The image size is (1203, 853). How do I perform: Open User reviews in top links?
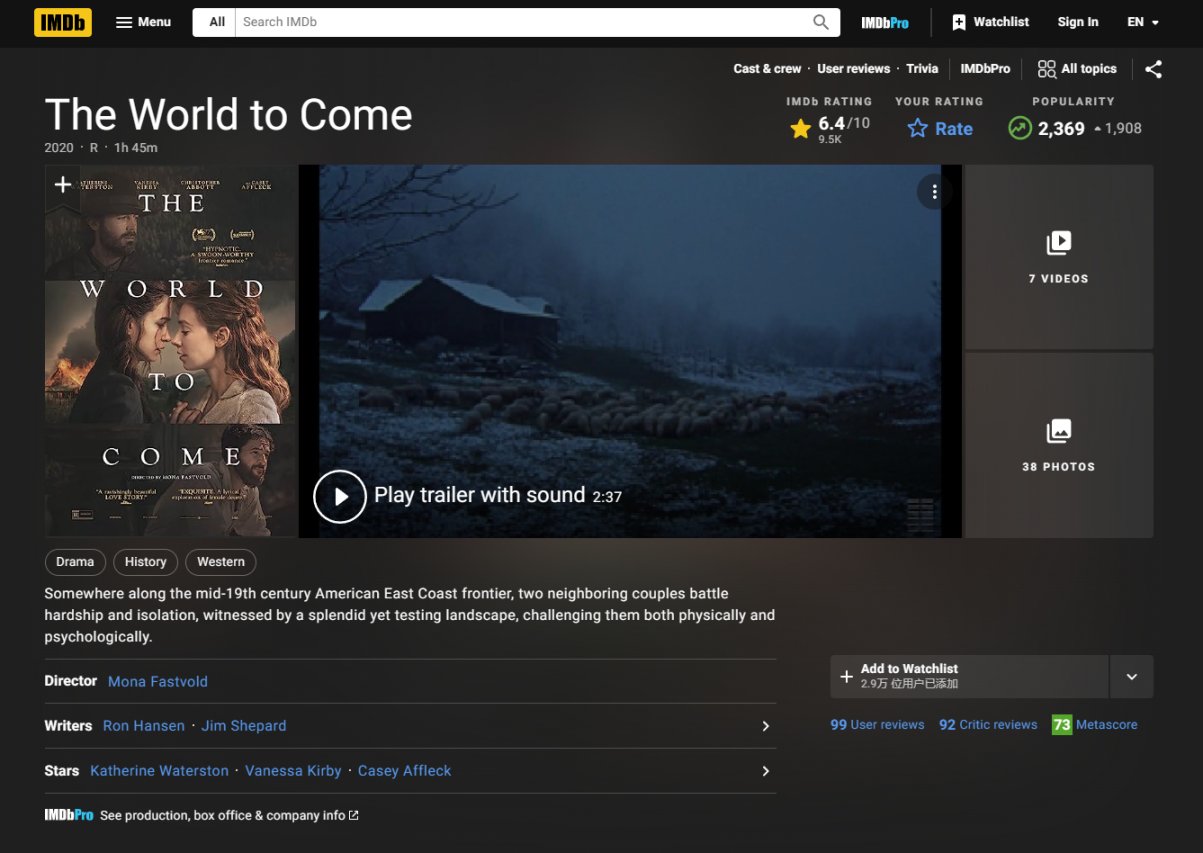coord(853,69)
